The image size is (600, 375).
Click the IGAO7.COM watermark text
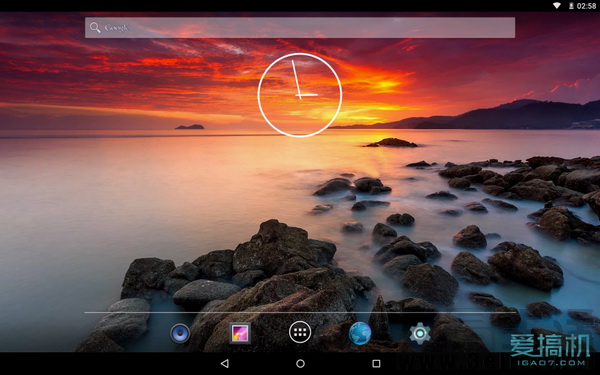(x=551, y=363)
